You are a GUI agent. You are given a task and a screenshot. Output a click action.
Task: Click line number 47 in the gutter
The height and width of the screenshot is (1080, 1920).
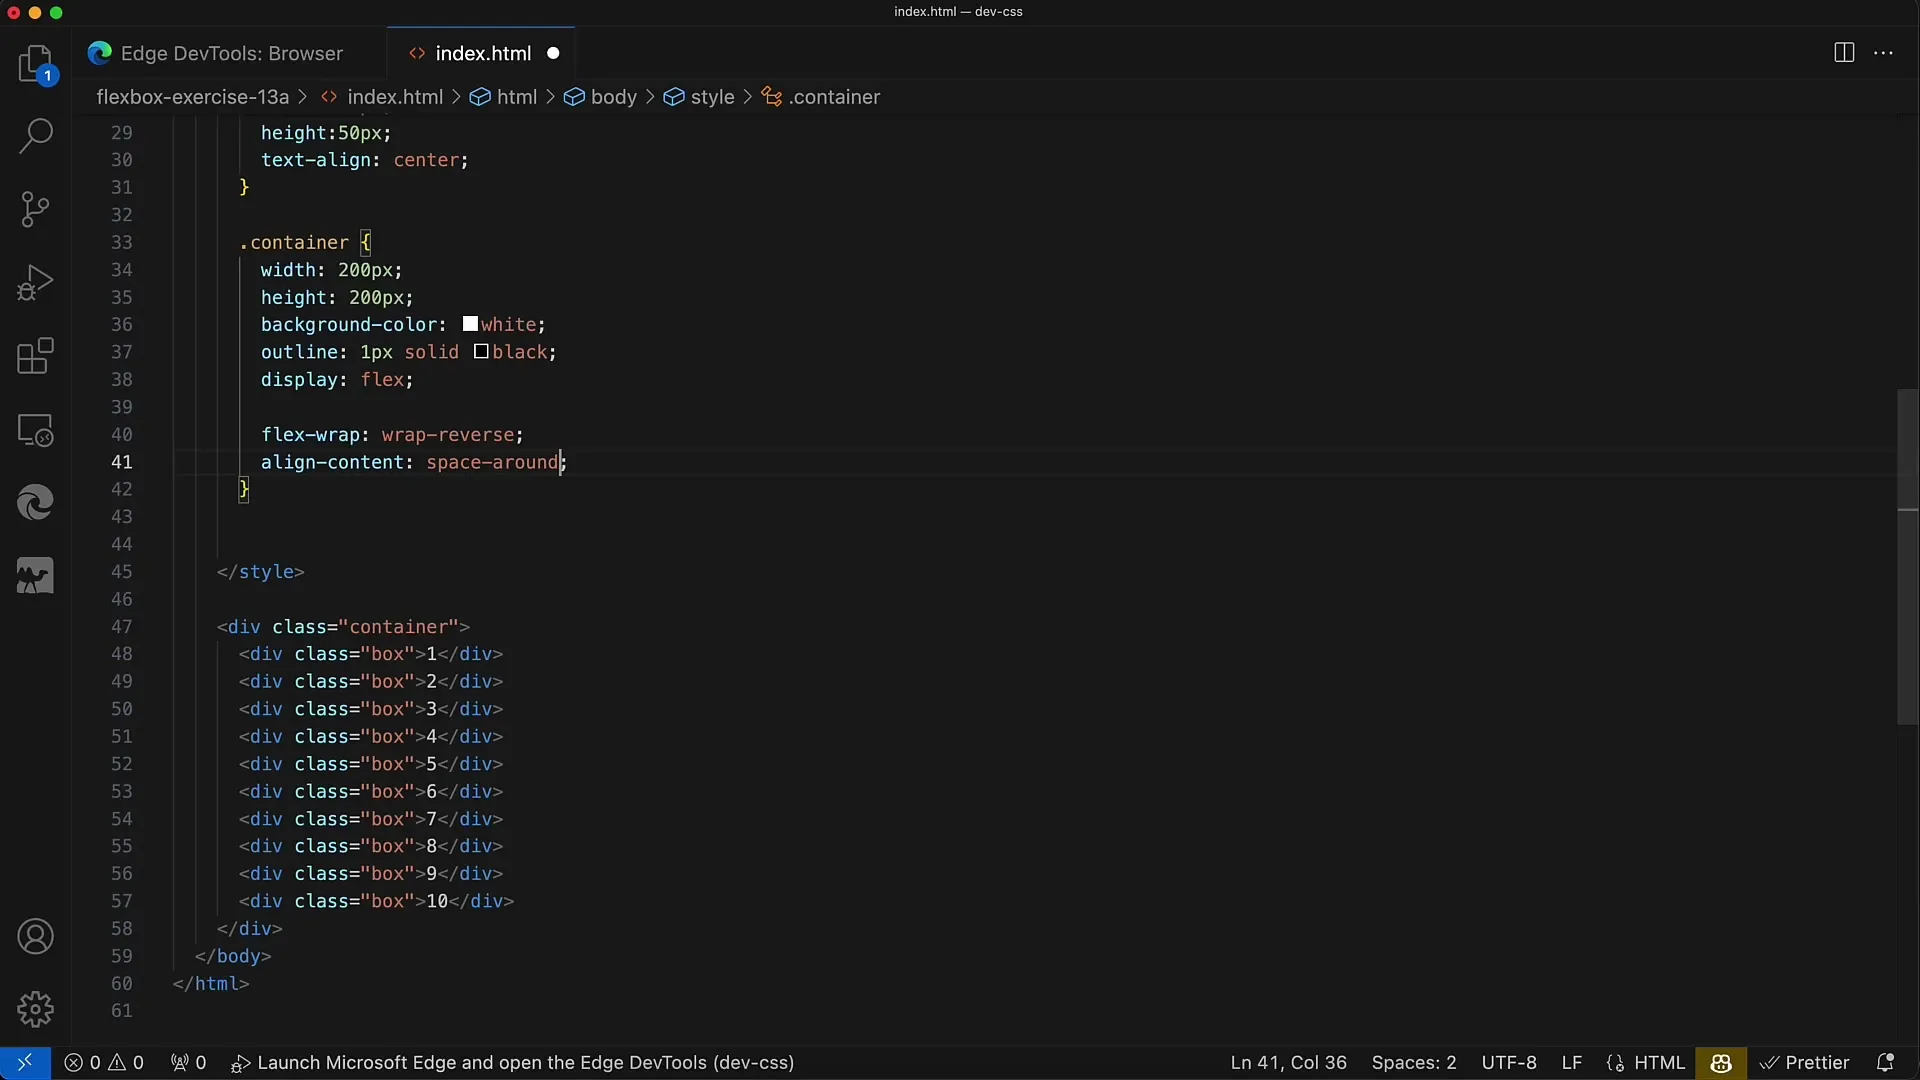121,627
